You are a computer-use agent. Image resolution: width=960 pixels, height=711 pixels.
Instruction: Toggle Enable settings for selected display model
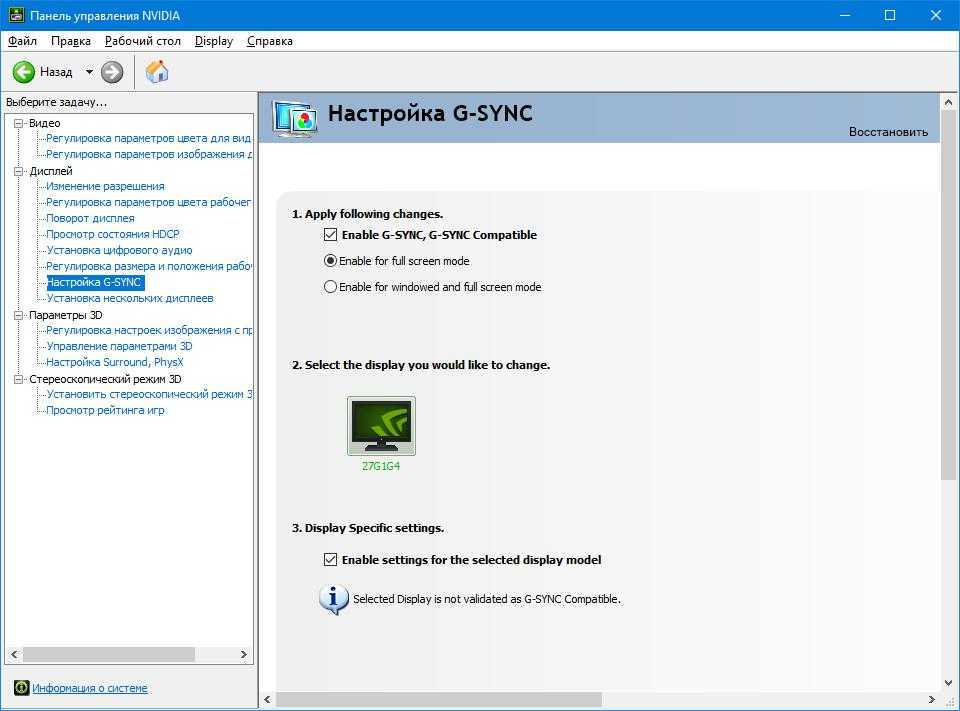331,559
